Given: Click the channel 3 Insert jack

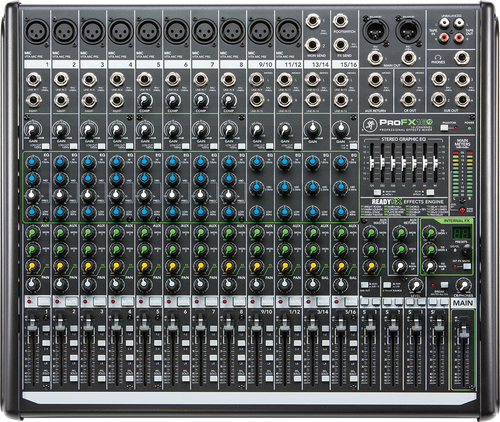Looking at the screenshot, I should click(x=89, y=100).
